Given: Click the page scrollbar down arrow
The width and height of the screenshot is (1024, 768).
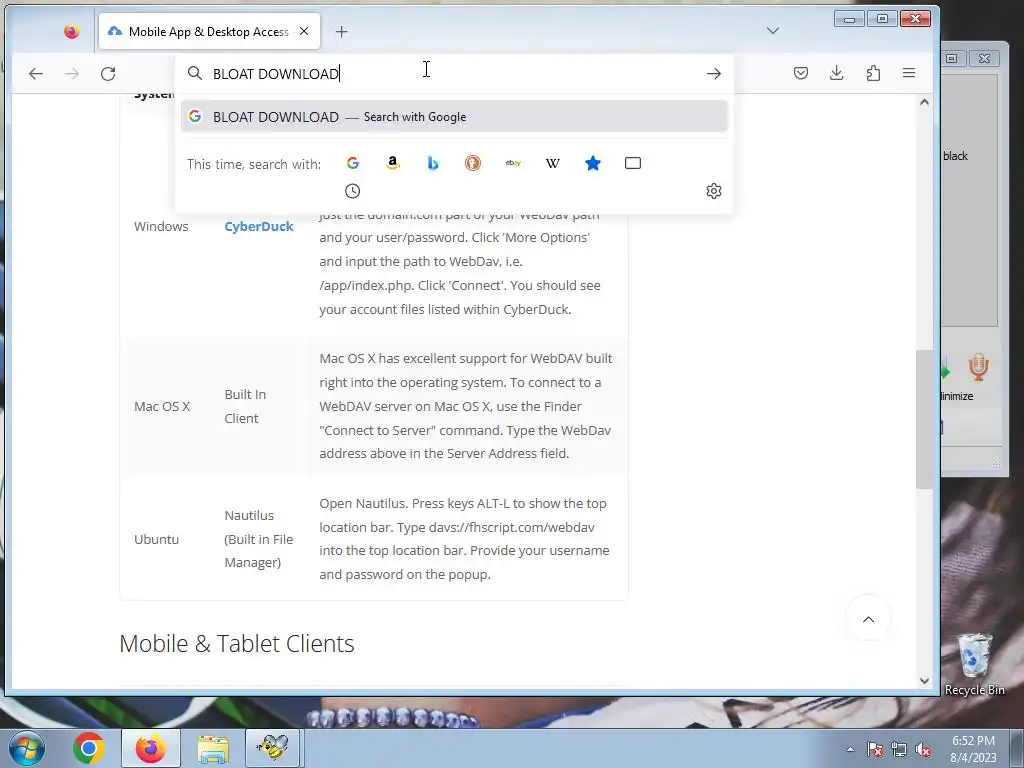Looking at the screenshot, I should click(x=924, y=680).
